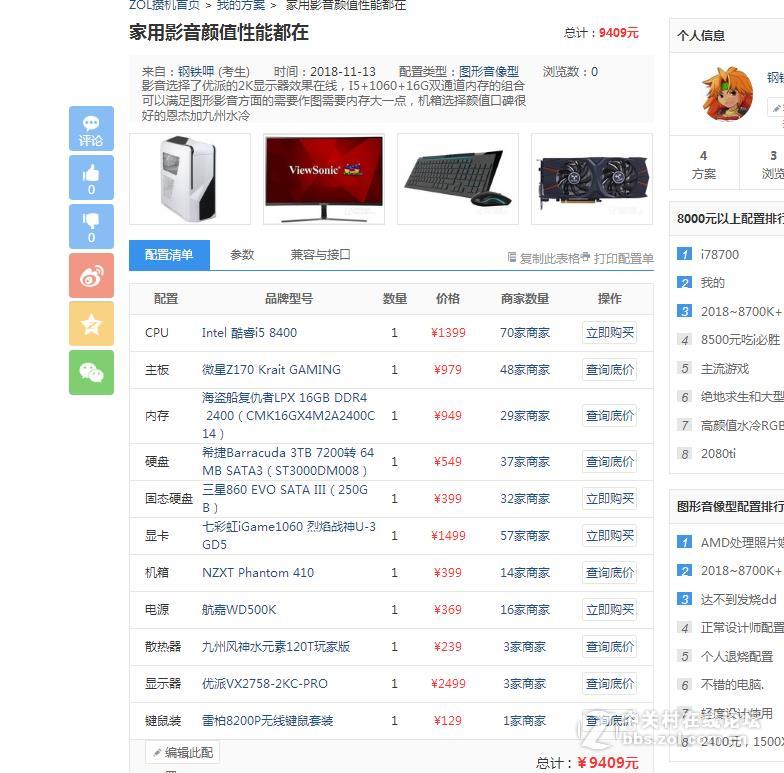Click 我的方案 breadcrumb link
The height and width of the screenshot is (773, 784).
tap(241, 6)
